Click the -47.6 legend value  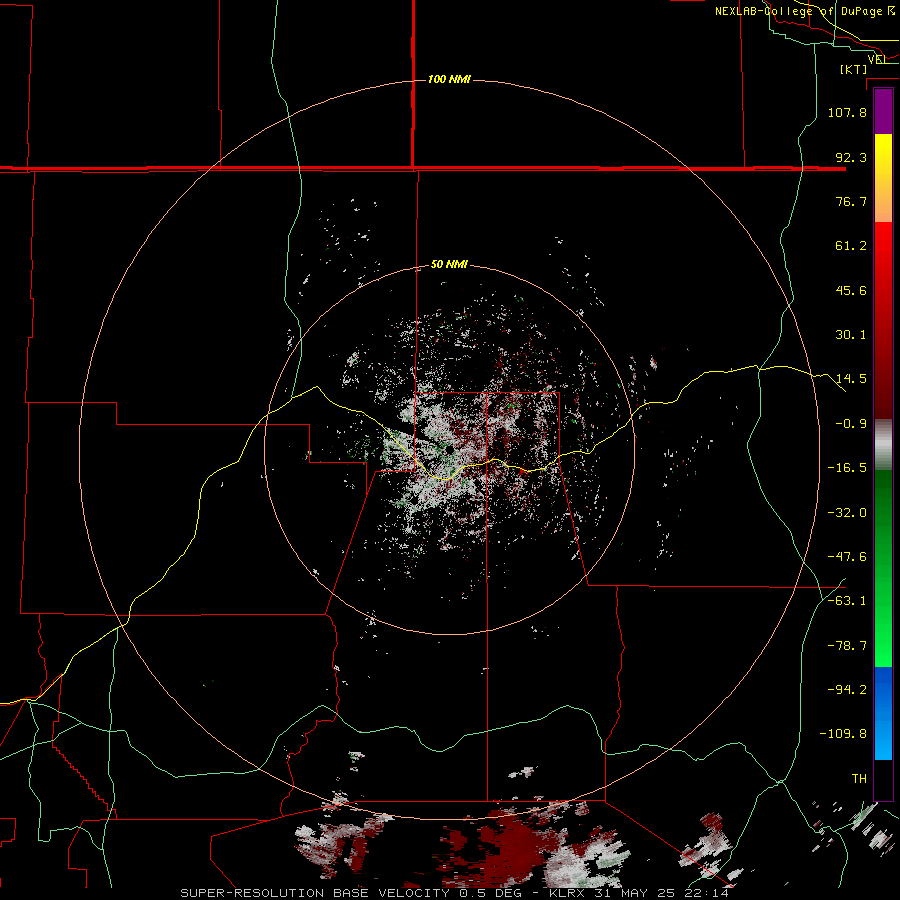click(x=847, y=557)
